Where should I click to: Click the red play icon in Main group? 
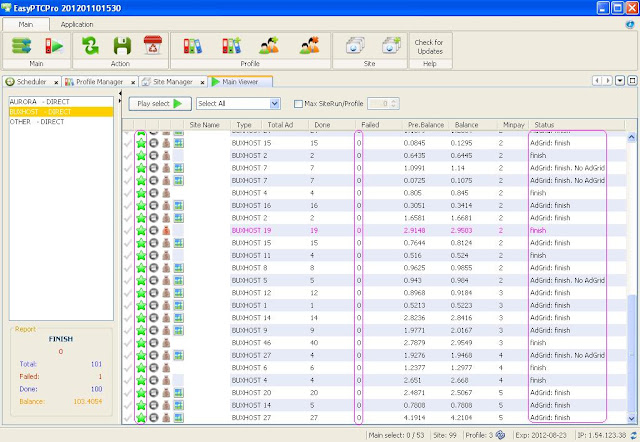click(54, 46)
